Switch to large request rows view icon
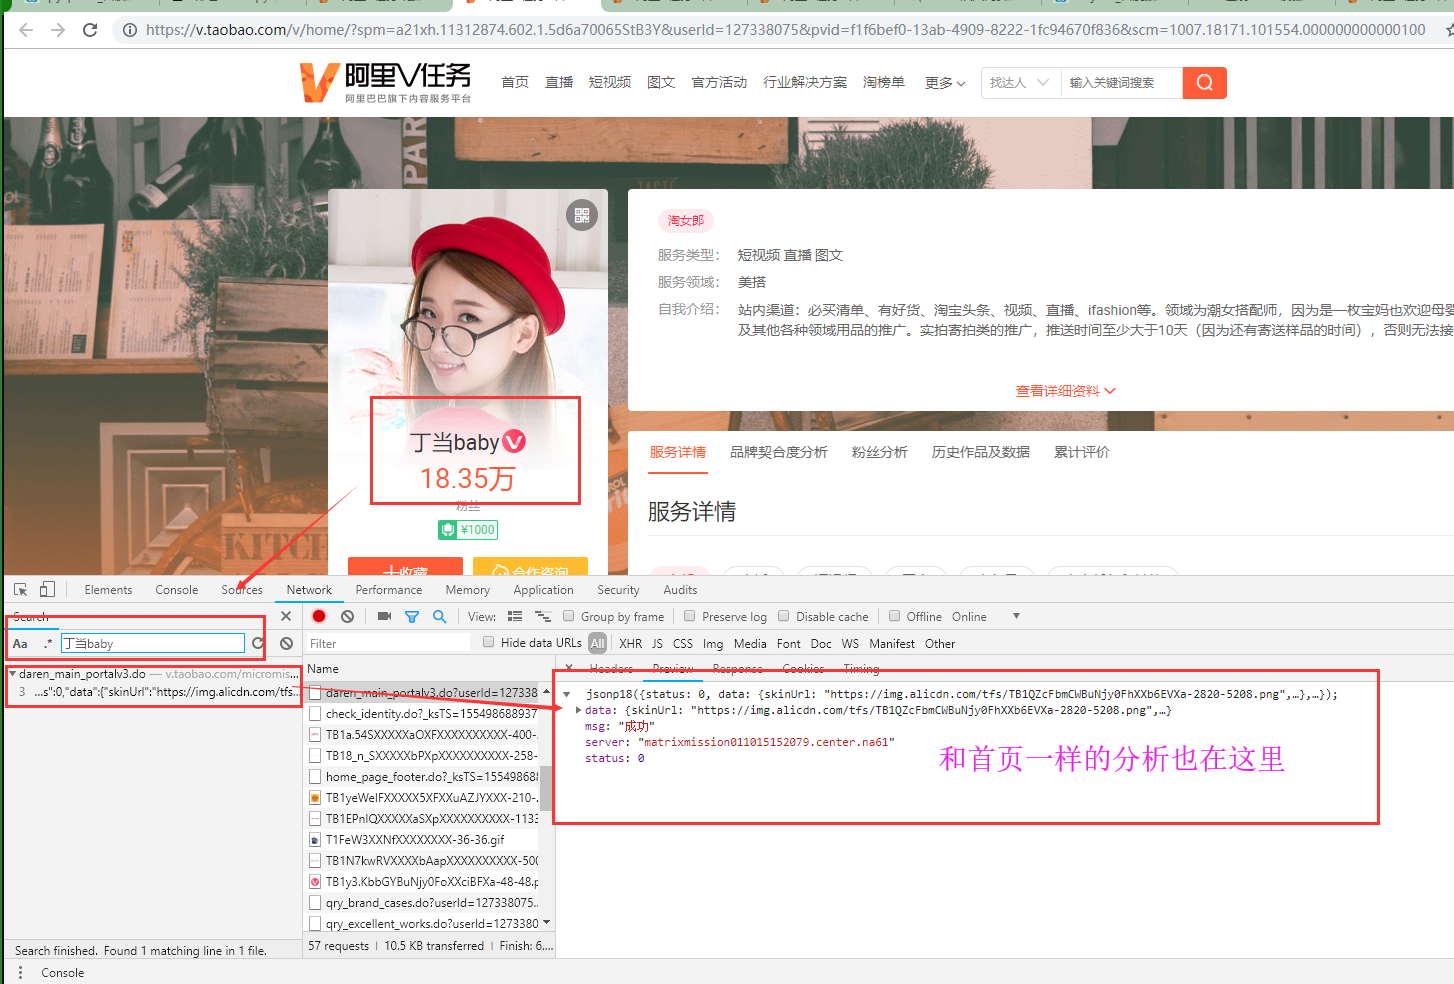The image size is (1454, 984). pos(515,617)
